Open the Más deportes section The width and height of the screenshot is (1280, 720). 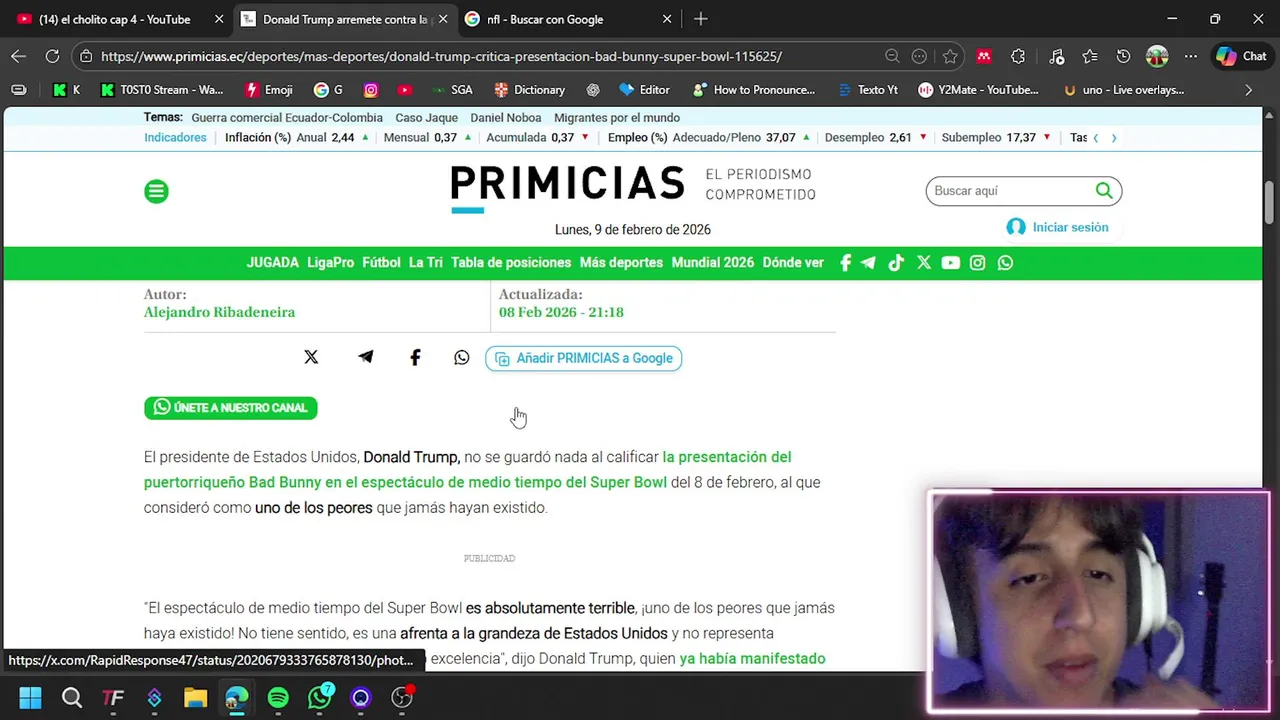click(x=621, y=263)
